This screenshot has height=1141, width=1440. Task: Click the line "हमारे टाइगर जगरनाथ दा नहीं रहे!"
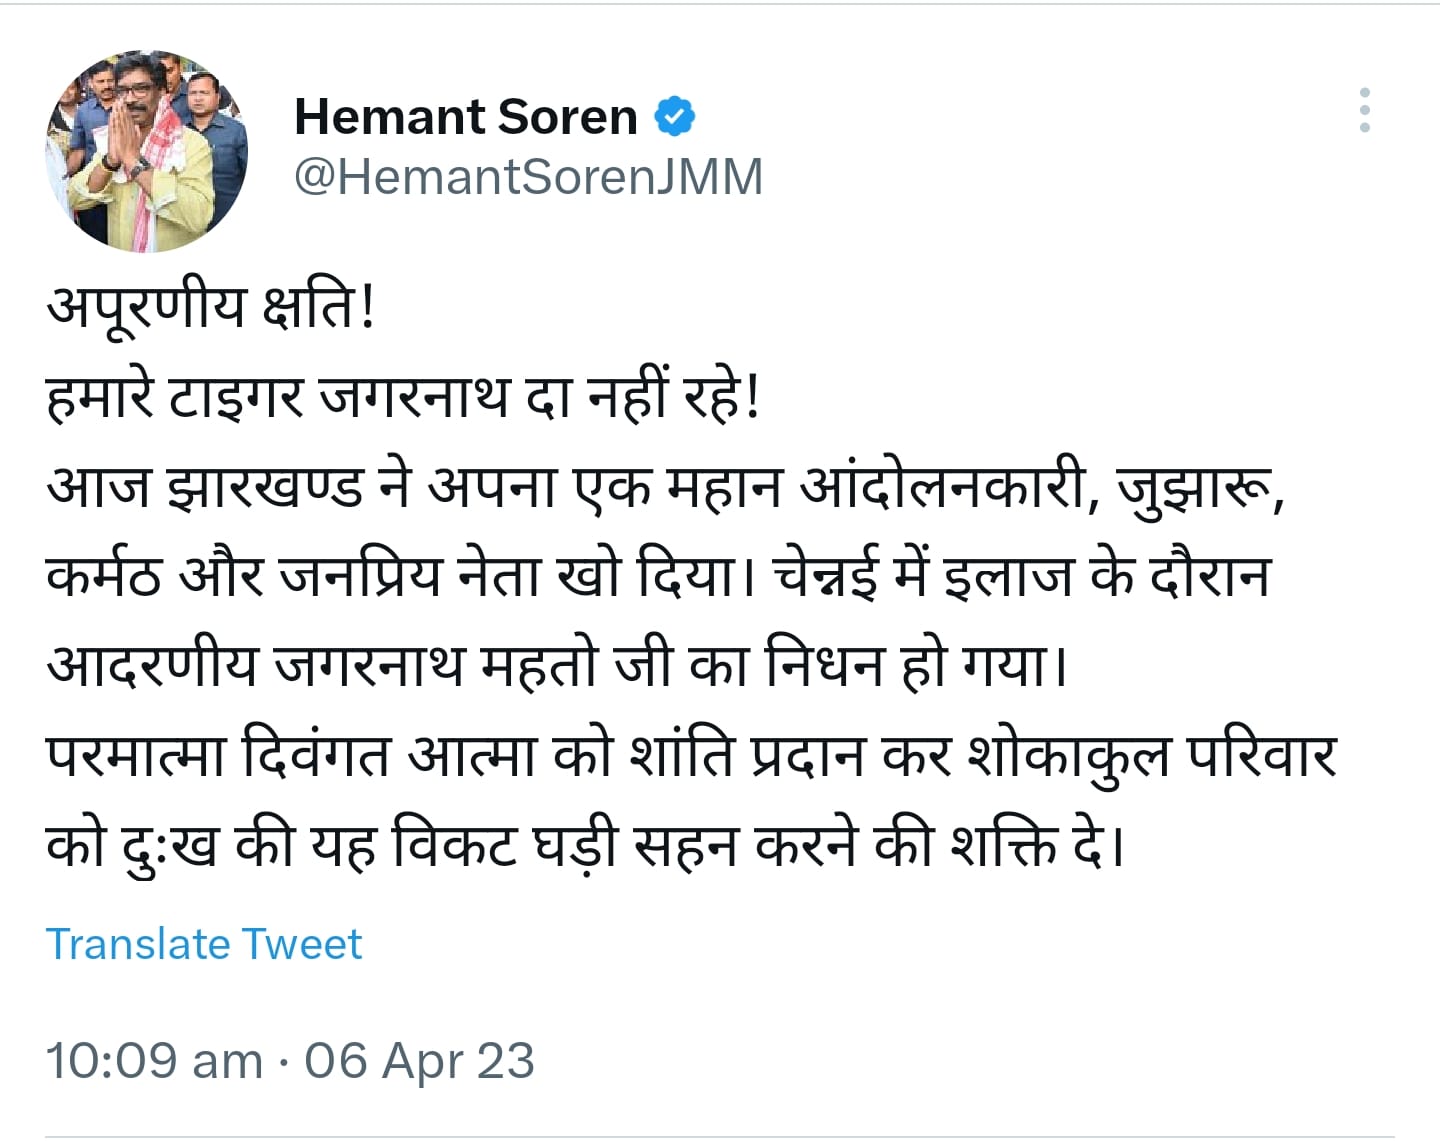tap(403, 397)
